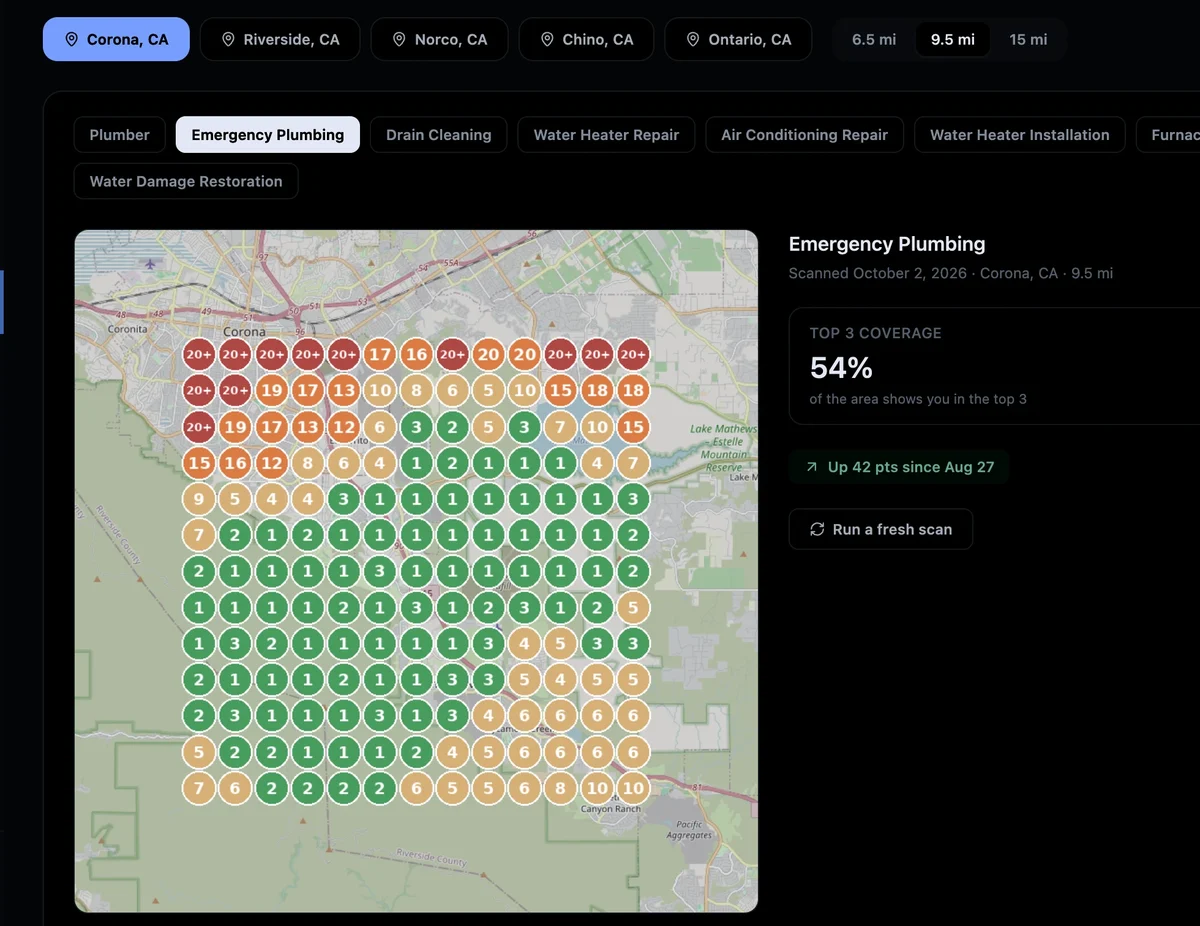Screen dimensions: 1200x926
Task: Switch radius to 15 mi
Action: pyautogui.click(x=1028, y=39)
